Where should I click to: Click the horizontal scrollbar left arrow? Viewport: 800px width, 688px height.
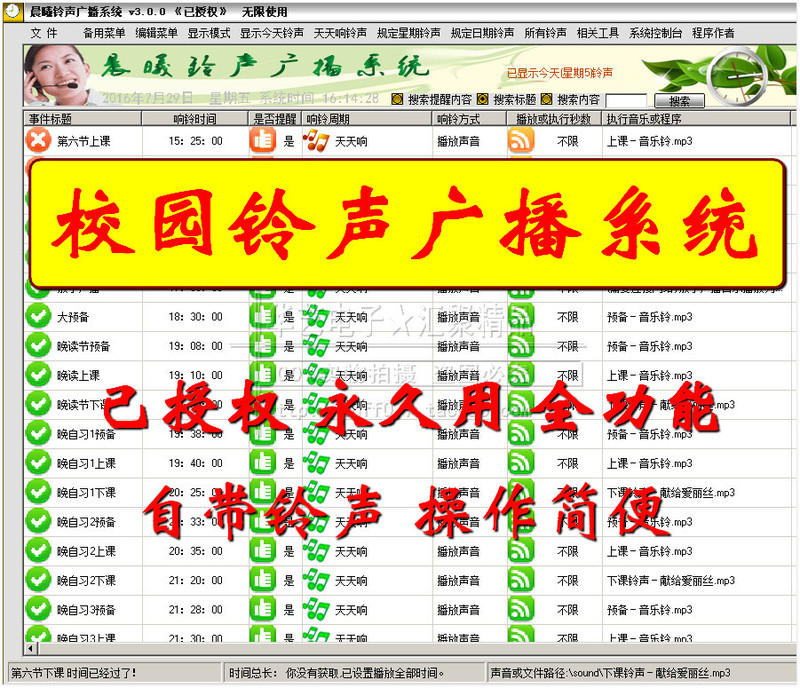pos(31,649)
